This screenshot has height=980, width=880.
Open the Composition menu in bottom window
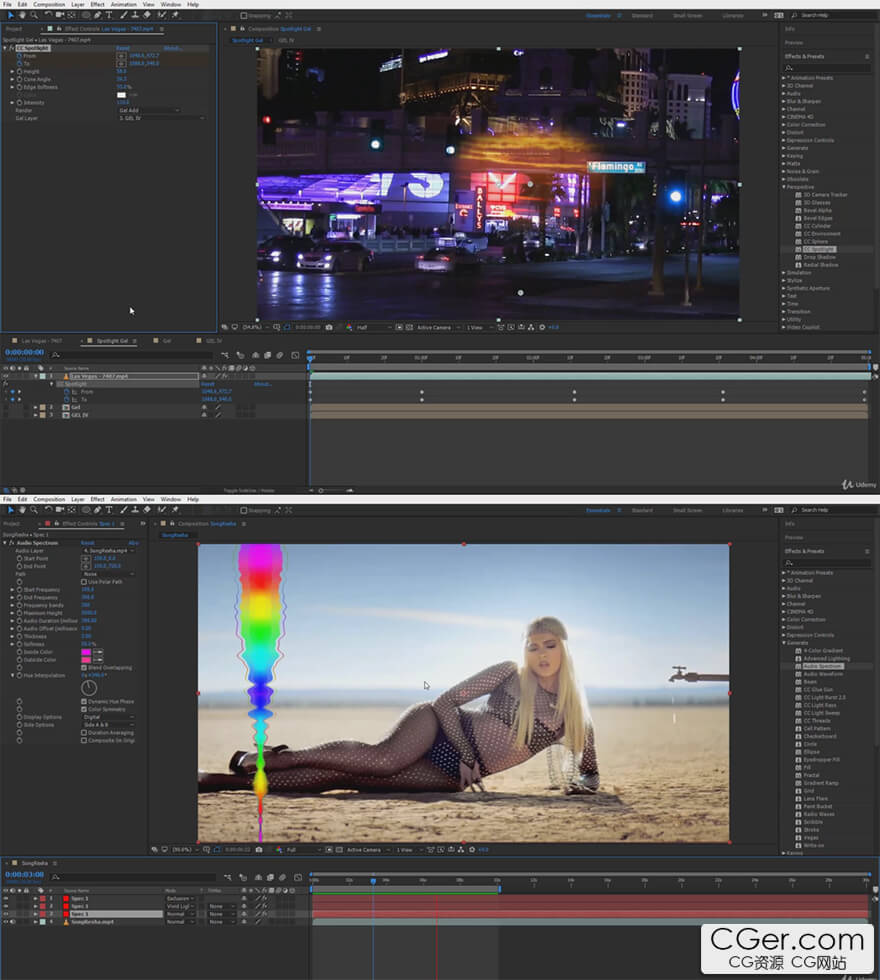[49, 499]
